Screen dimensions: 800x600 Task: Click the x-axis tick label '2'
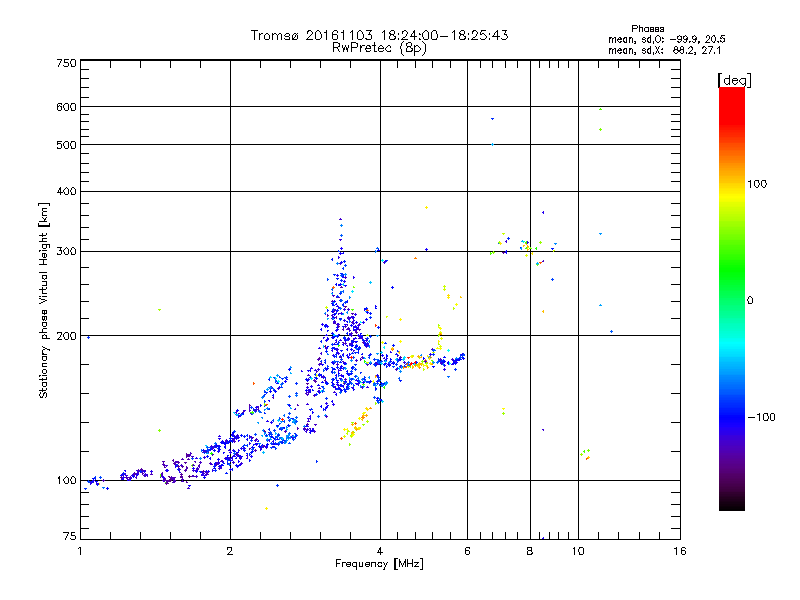[x=230, y=551]
